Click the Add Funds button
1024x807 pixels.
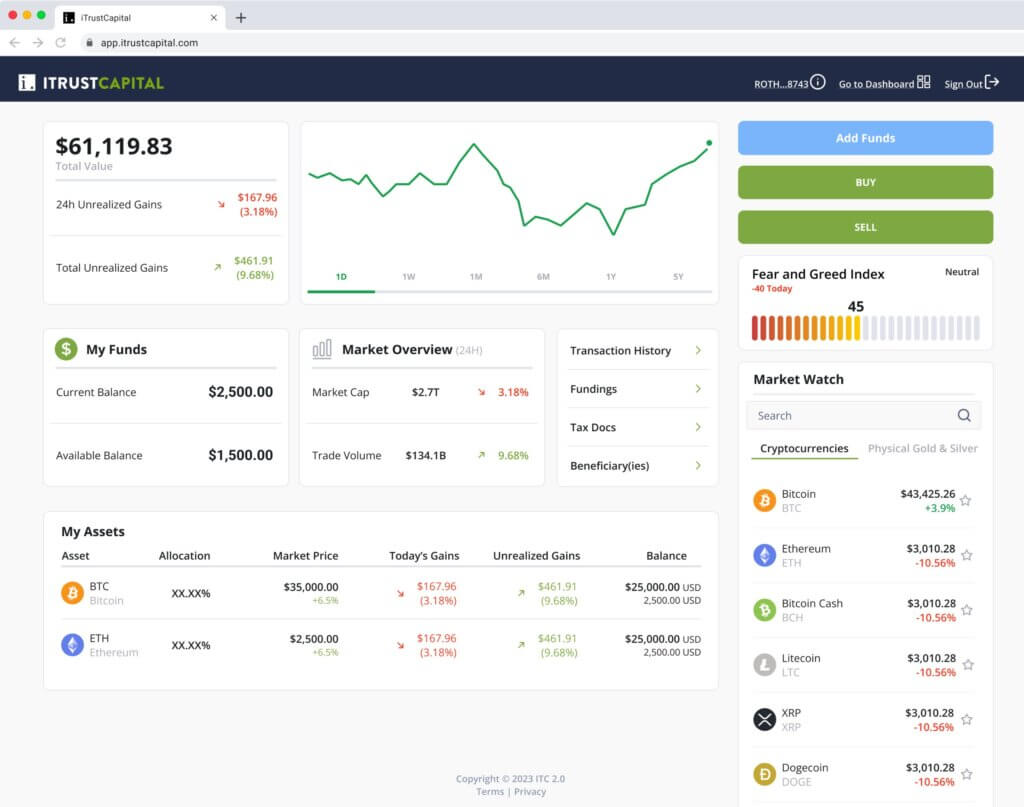865,137
